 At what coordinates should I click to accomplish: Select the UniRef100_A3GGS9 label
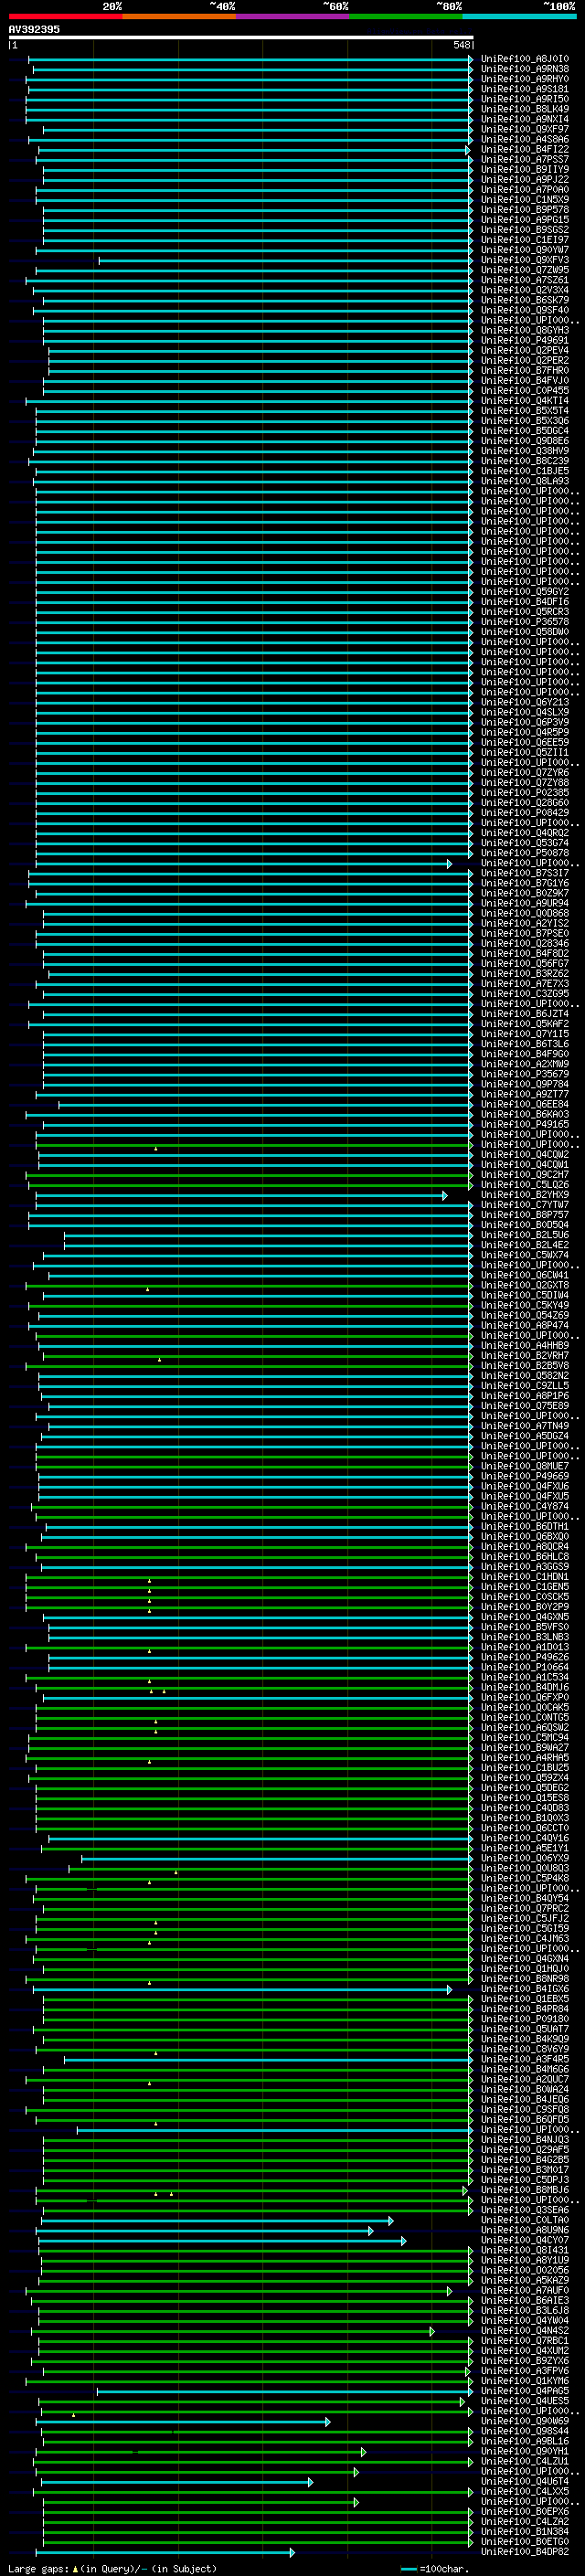tap(525, 1566)
